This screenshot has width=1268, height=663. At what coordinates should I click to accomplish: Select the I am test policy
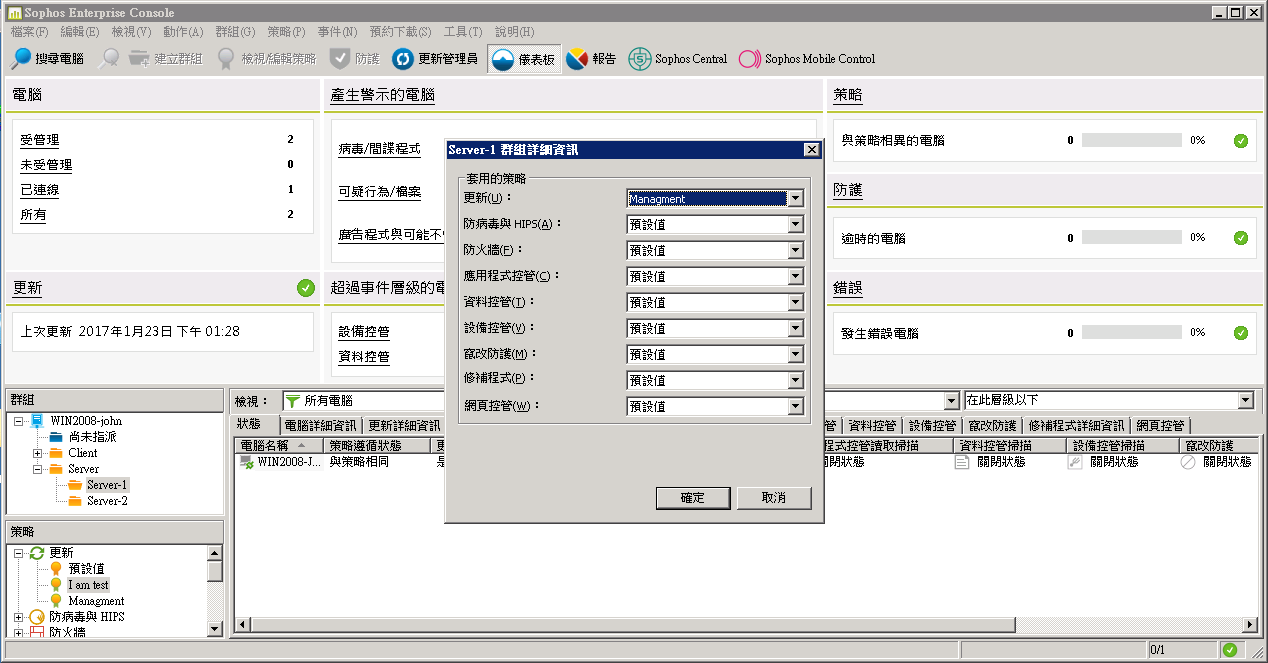[89, 585]
